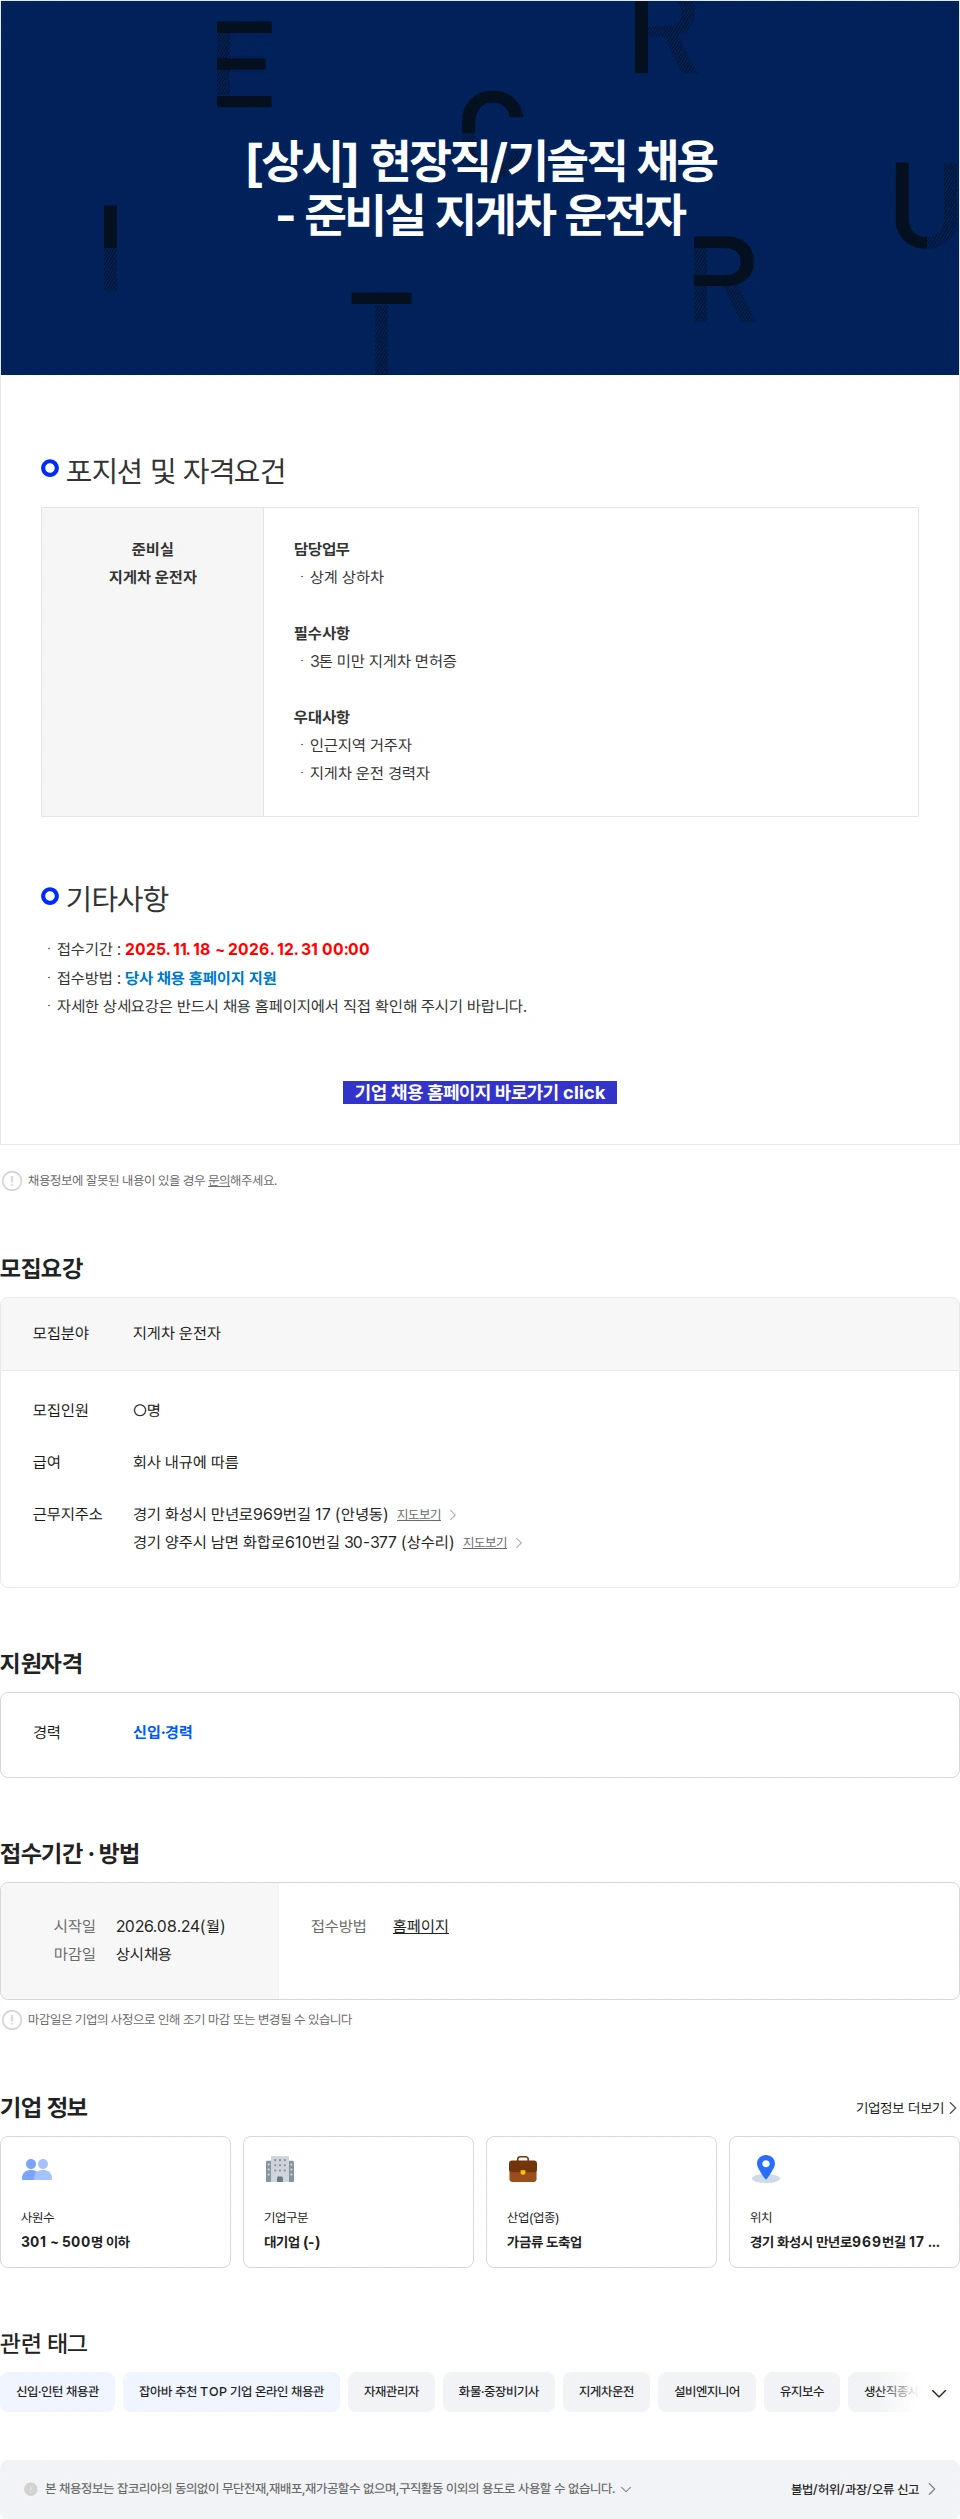Click the 3톤 미만 지게차 면허증 requirement
This screenshot has height=2519, width=960.
383,661
